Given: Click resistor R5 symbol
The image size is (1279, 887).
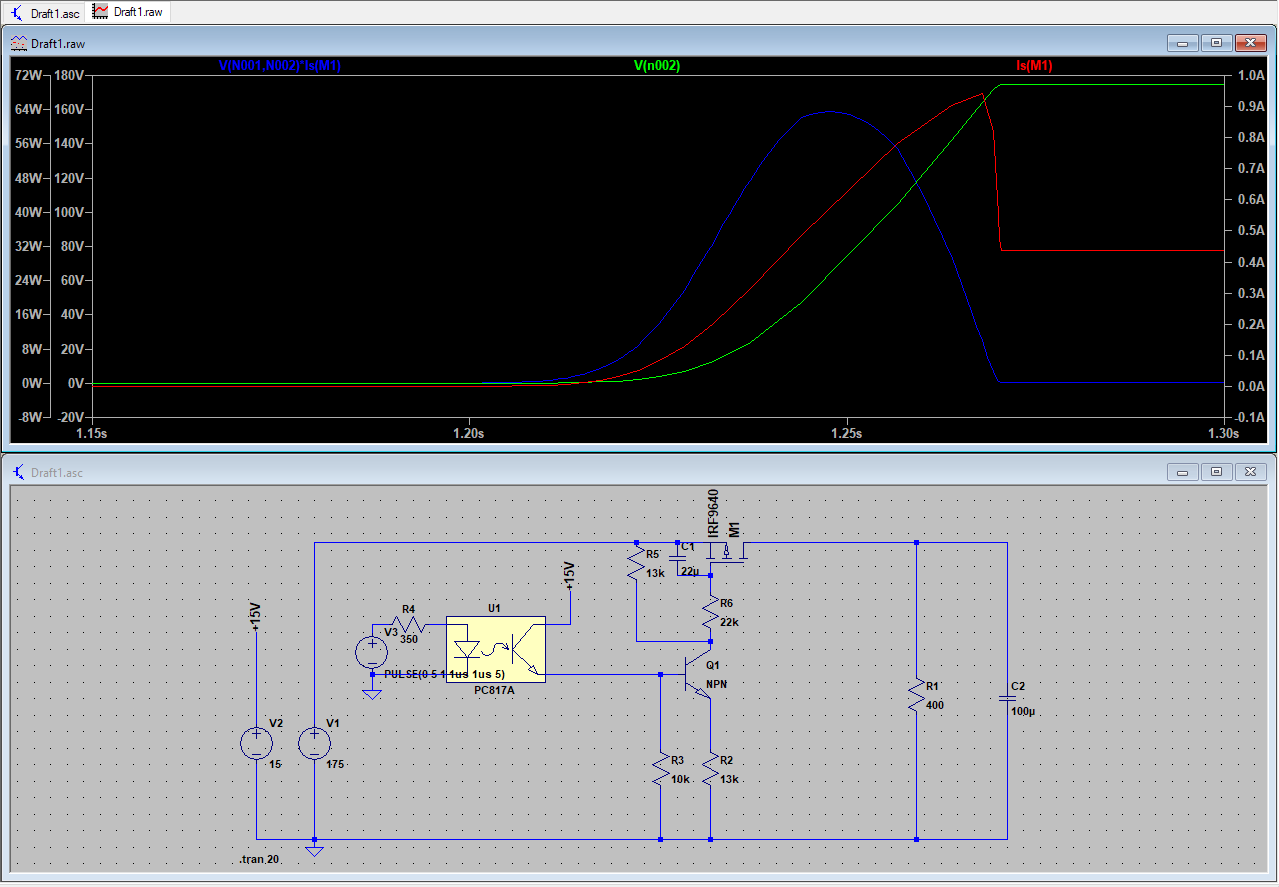Looking at the screenshot, I should point(635,565).
